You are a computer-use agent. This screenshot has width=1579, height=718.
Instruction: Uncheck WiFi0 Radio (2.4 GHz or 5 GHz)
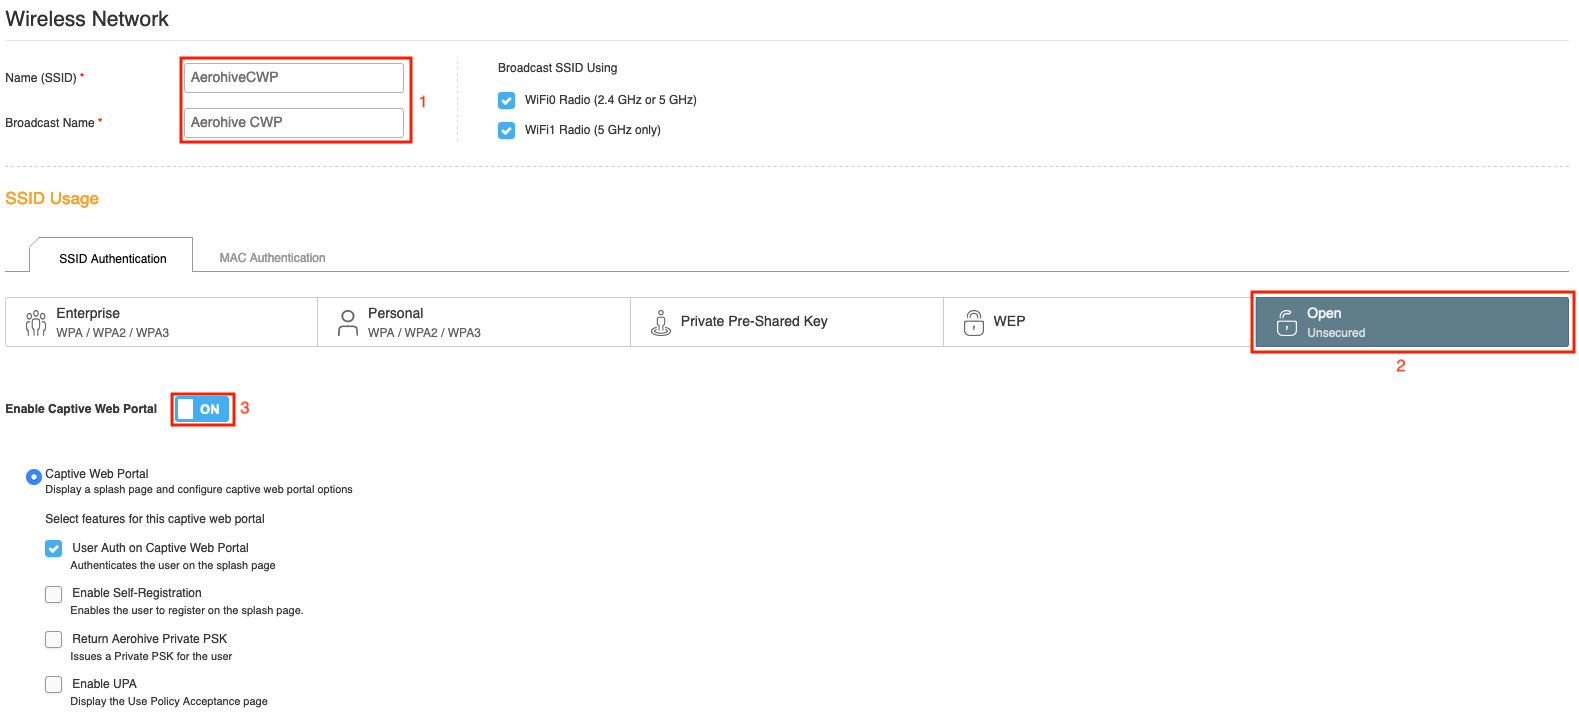(x=507, y=100)
